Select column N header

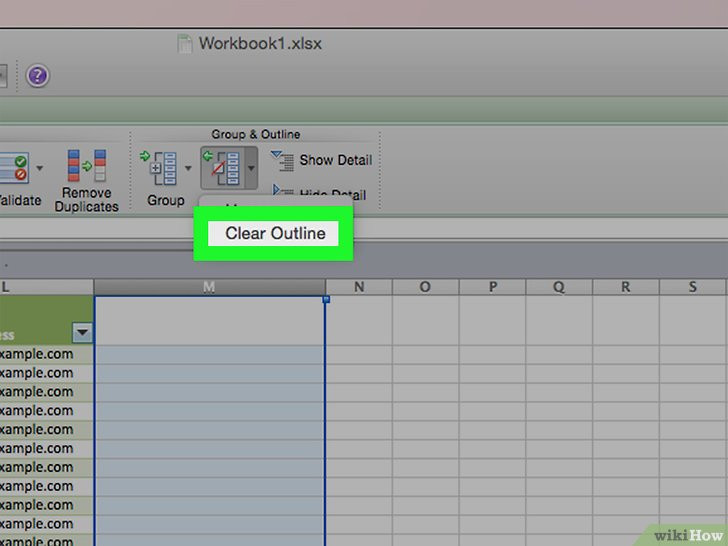[359, 287]
